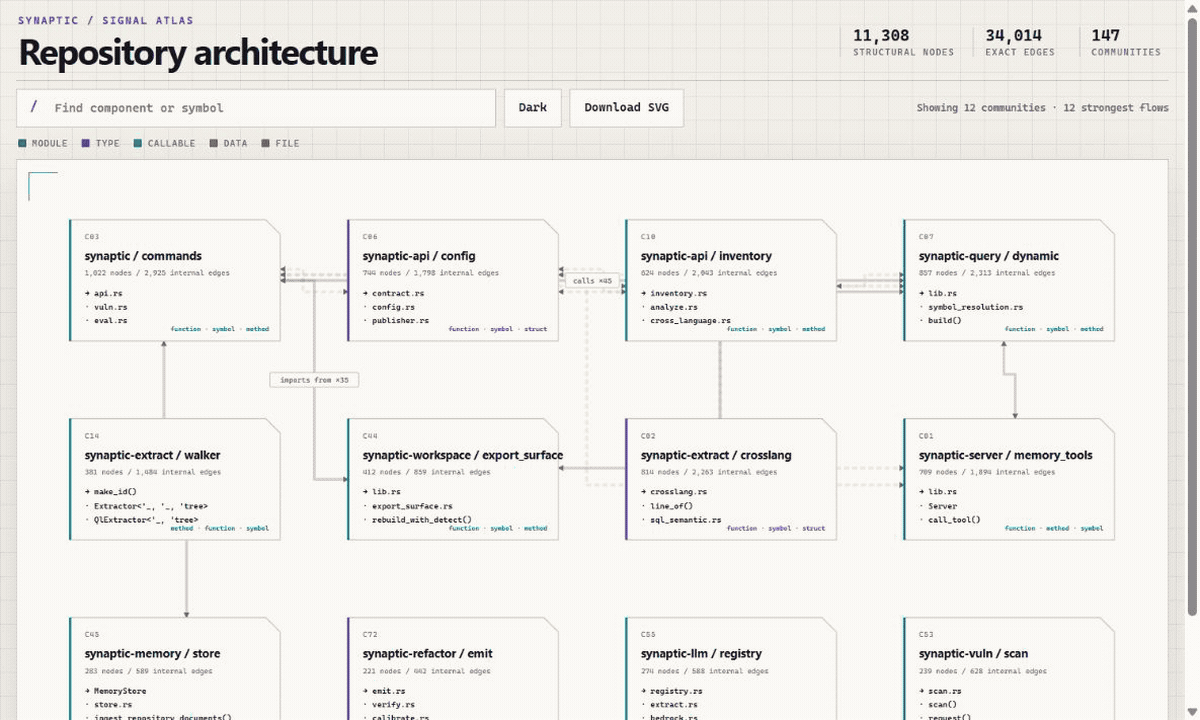This screenshot has height=720, width=1200.
Task: Select emit.rs in the emit card
Action: 386,691
